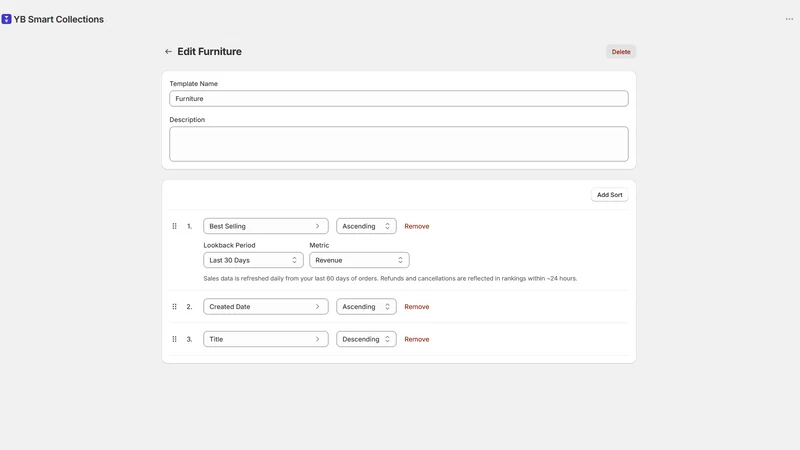
Task: Go back using the arrow beside Edit Furniture
Action: tap(168, 52)
